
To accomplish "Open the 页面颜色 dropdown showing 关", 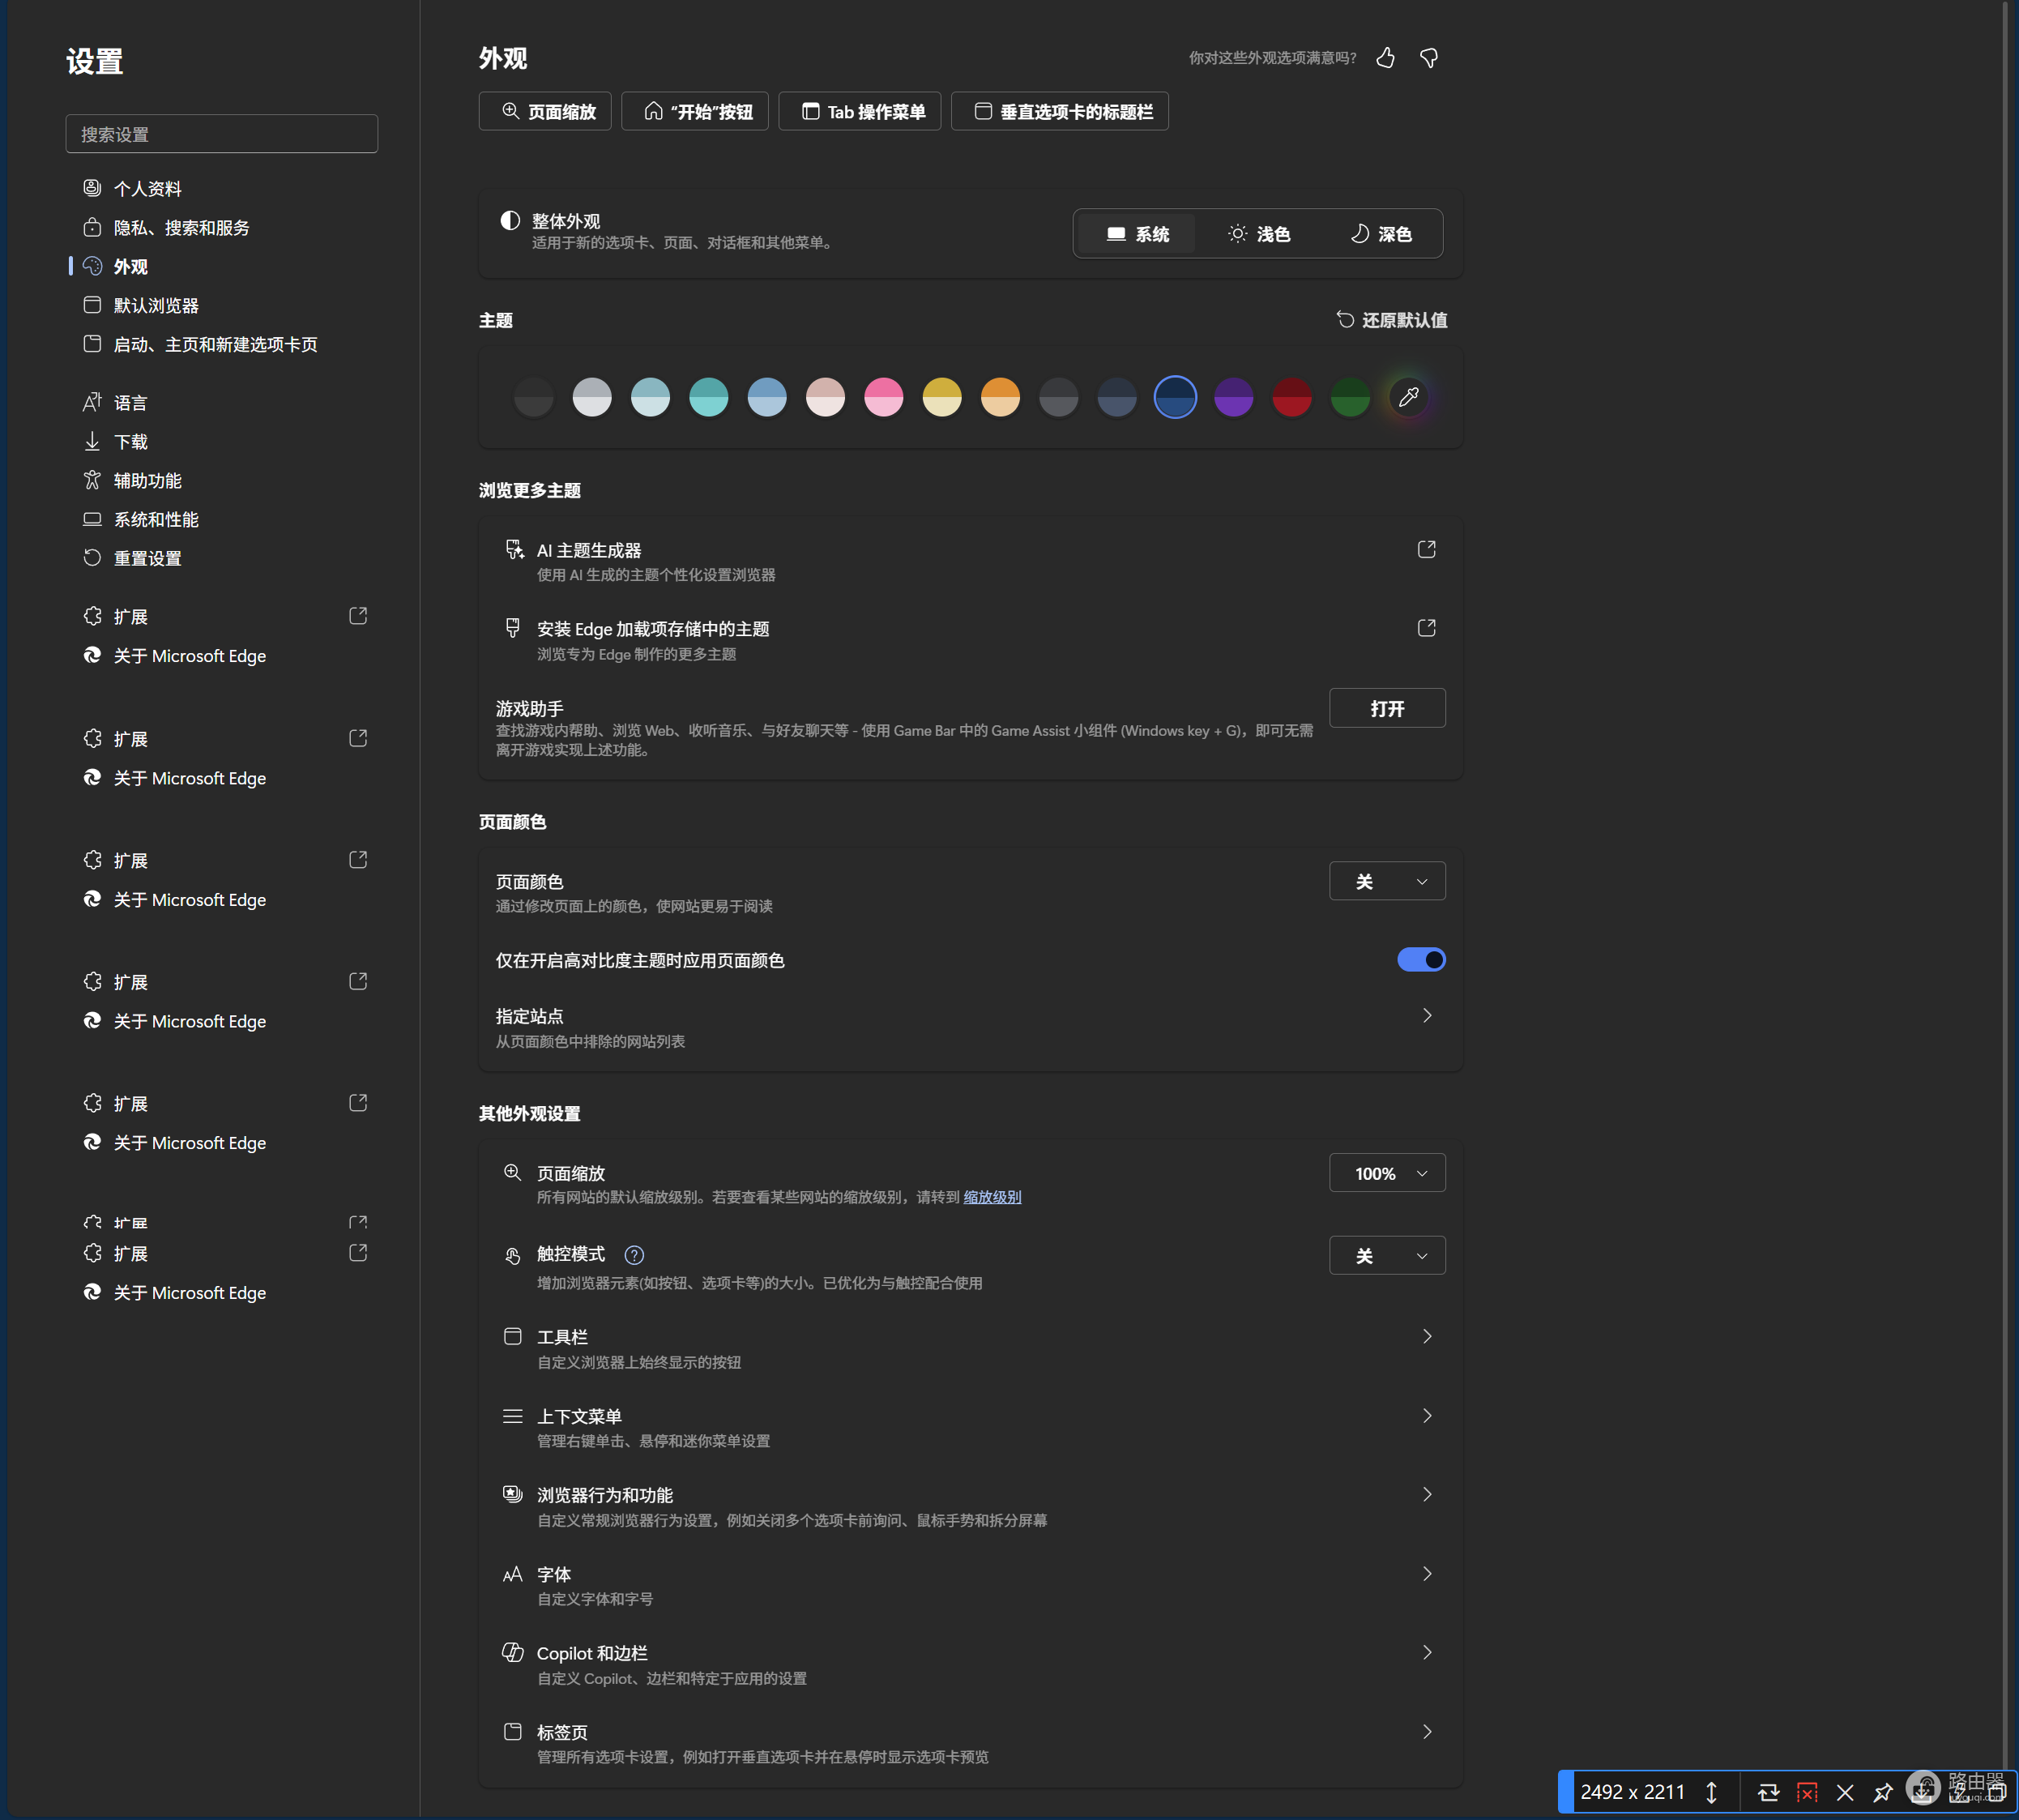I will (1387, 881).
